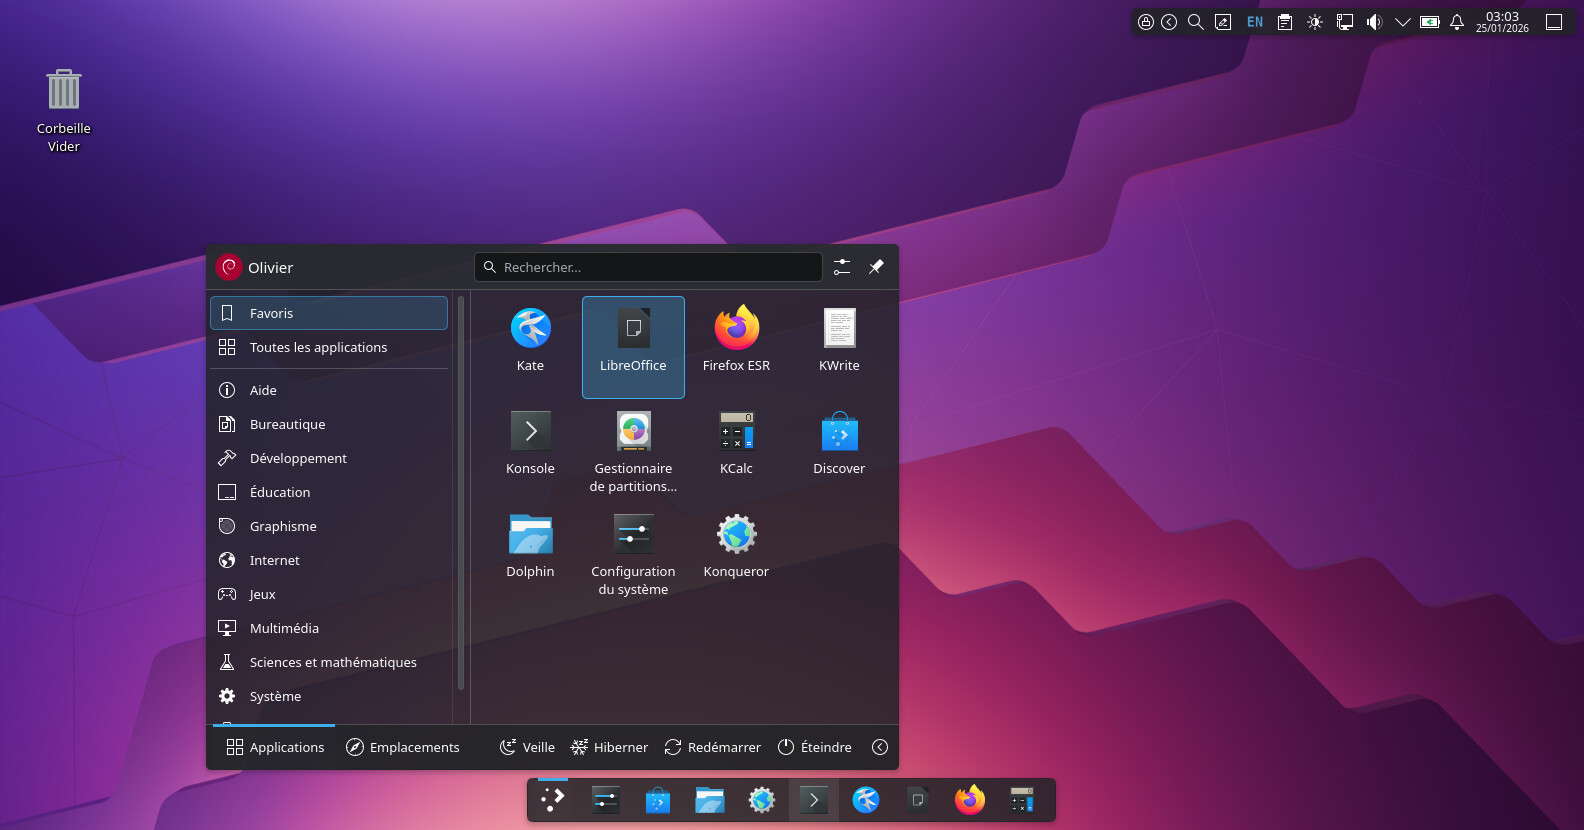Screen dimensions: 1584x830
Task: Select the Favoris category
Action: click(329, 313)
